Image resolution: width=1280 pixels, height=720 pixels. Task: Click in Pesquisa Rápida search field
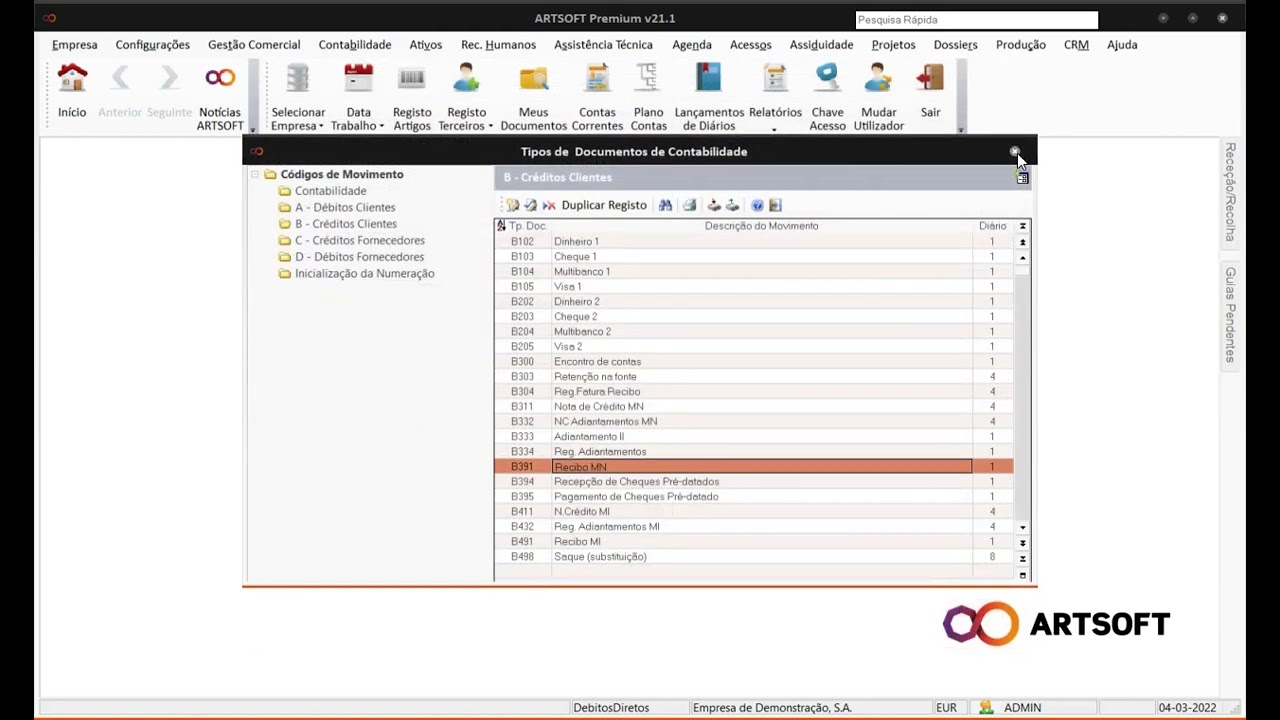coord(976,20)
